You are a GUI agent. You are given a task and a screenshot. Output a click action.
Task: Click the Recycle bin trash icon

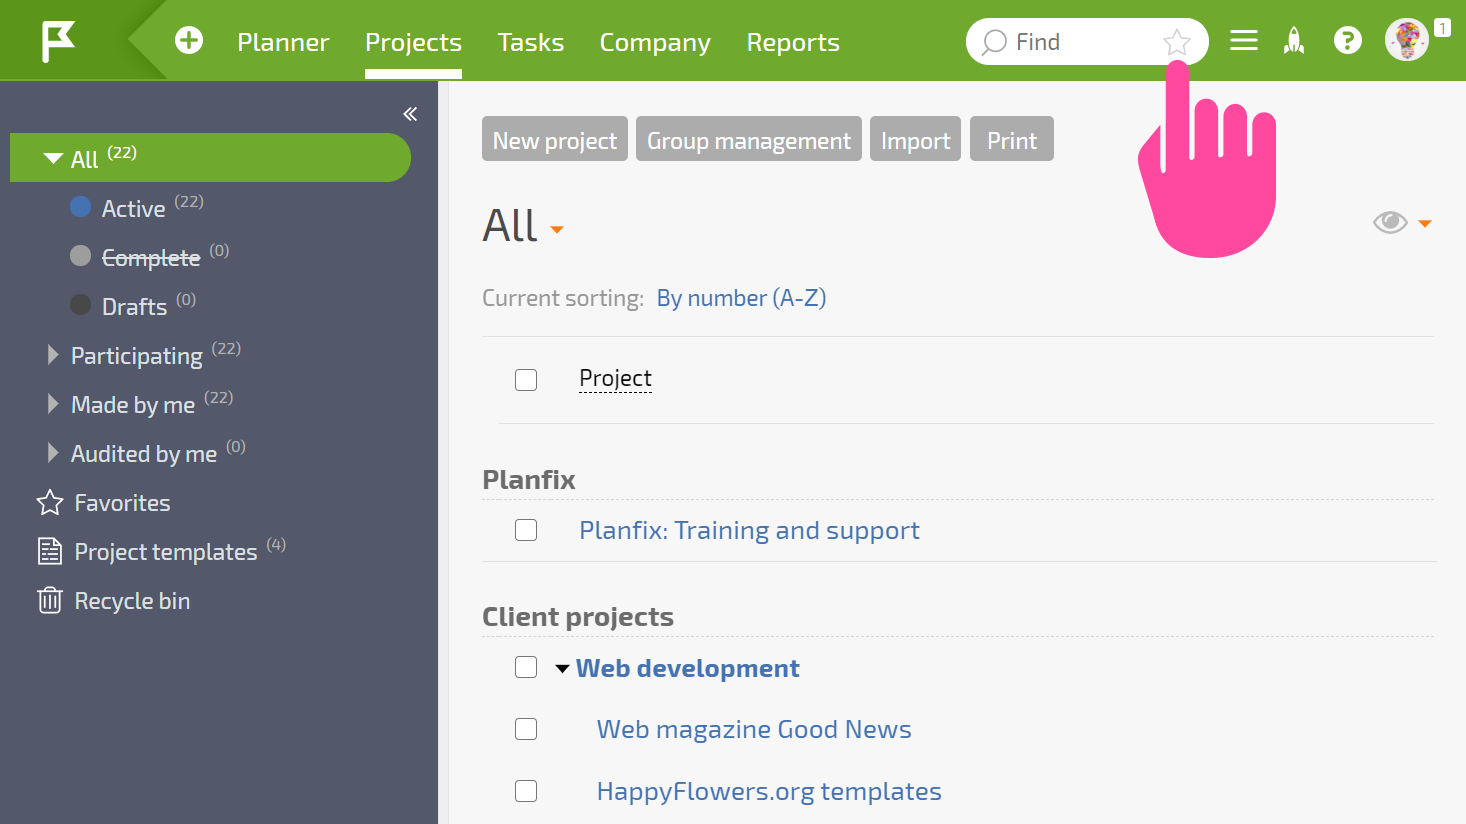pos(50,600)
